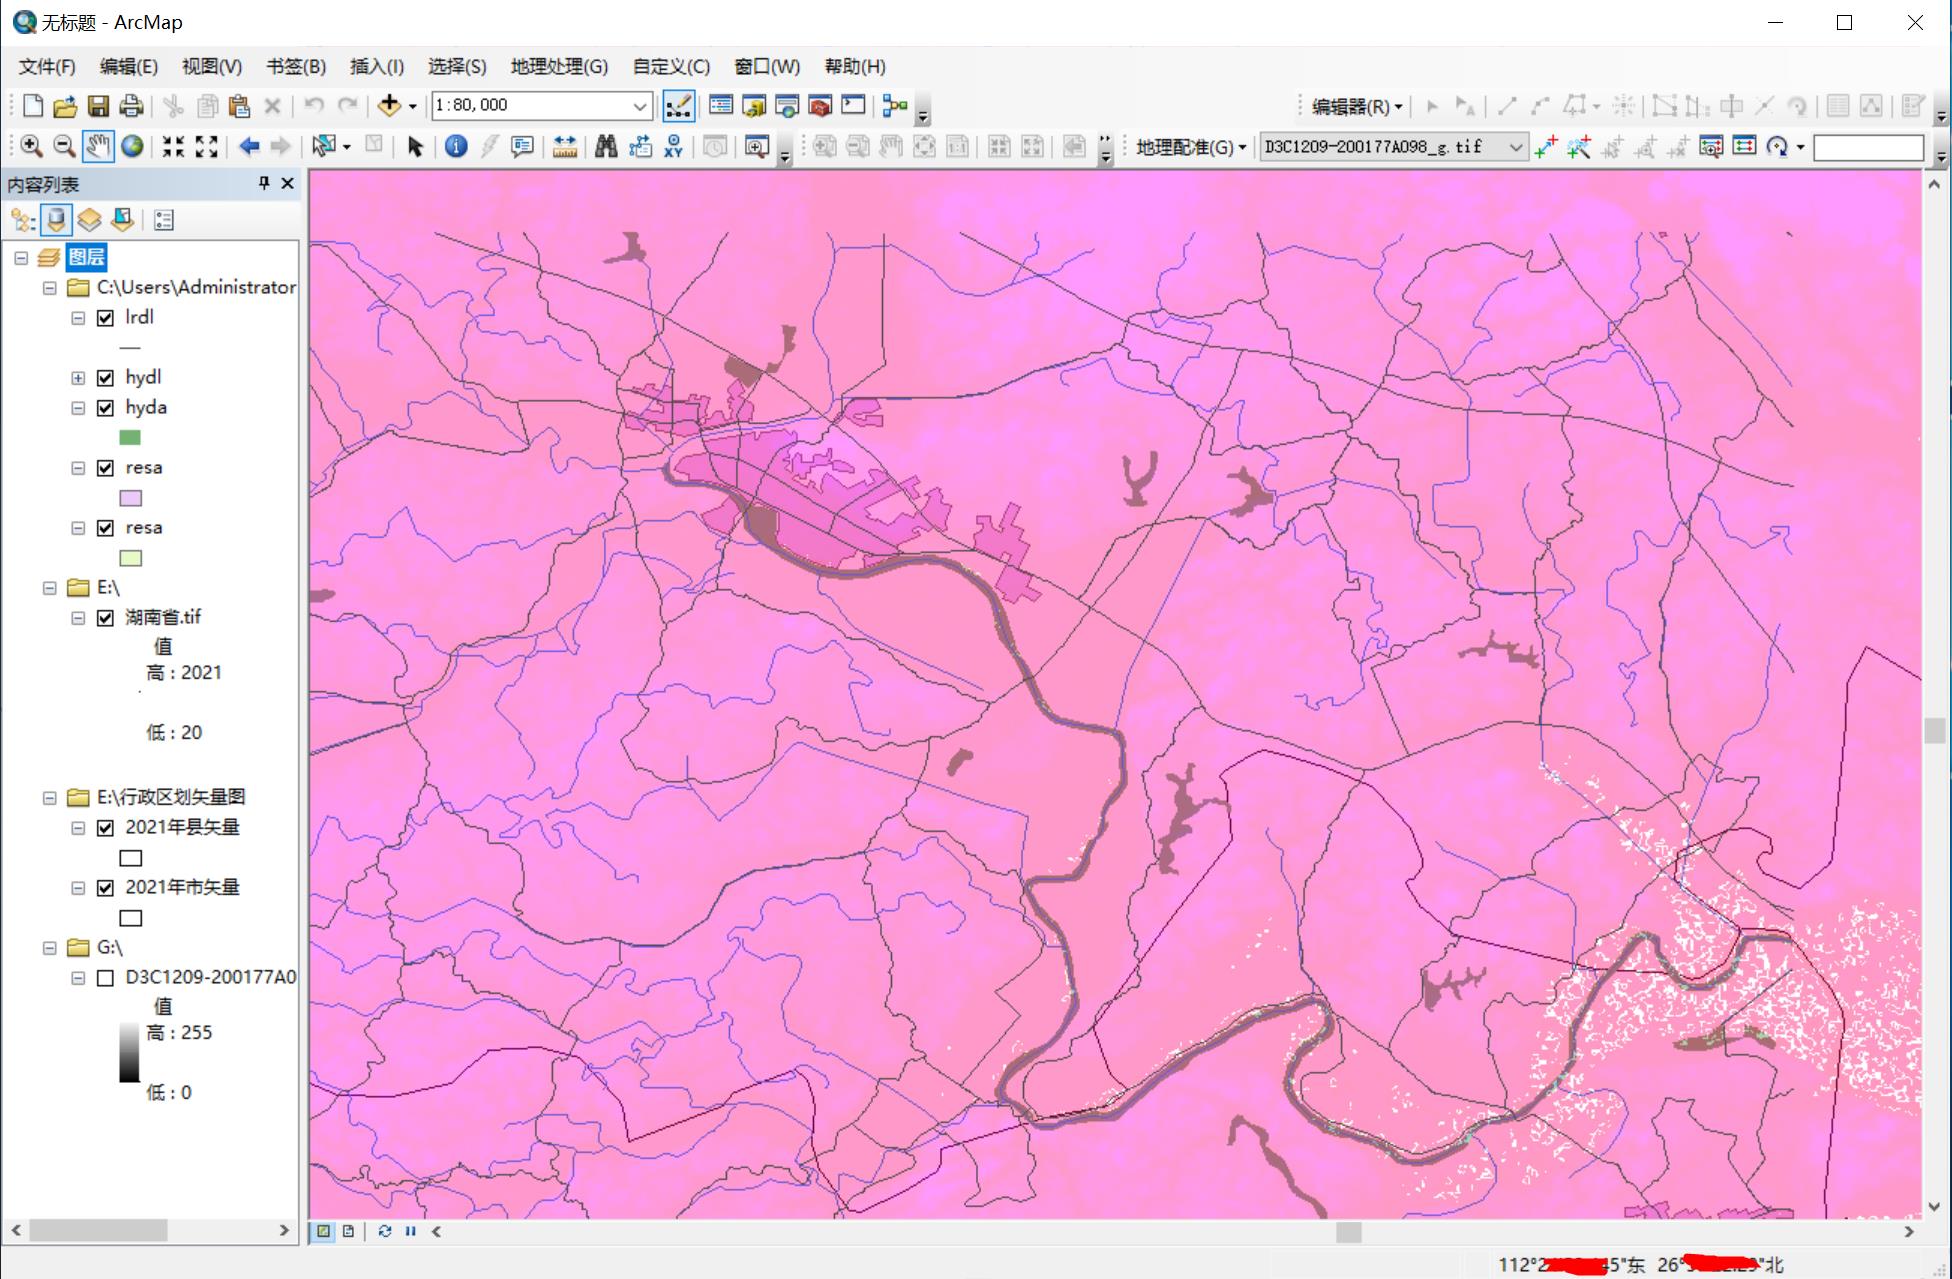Screen dimensions: 1952x1279
Task: Switch to Data View button
Action: tap(323, 1231)
